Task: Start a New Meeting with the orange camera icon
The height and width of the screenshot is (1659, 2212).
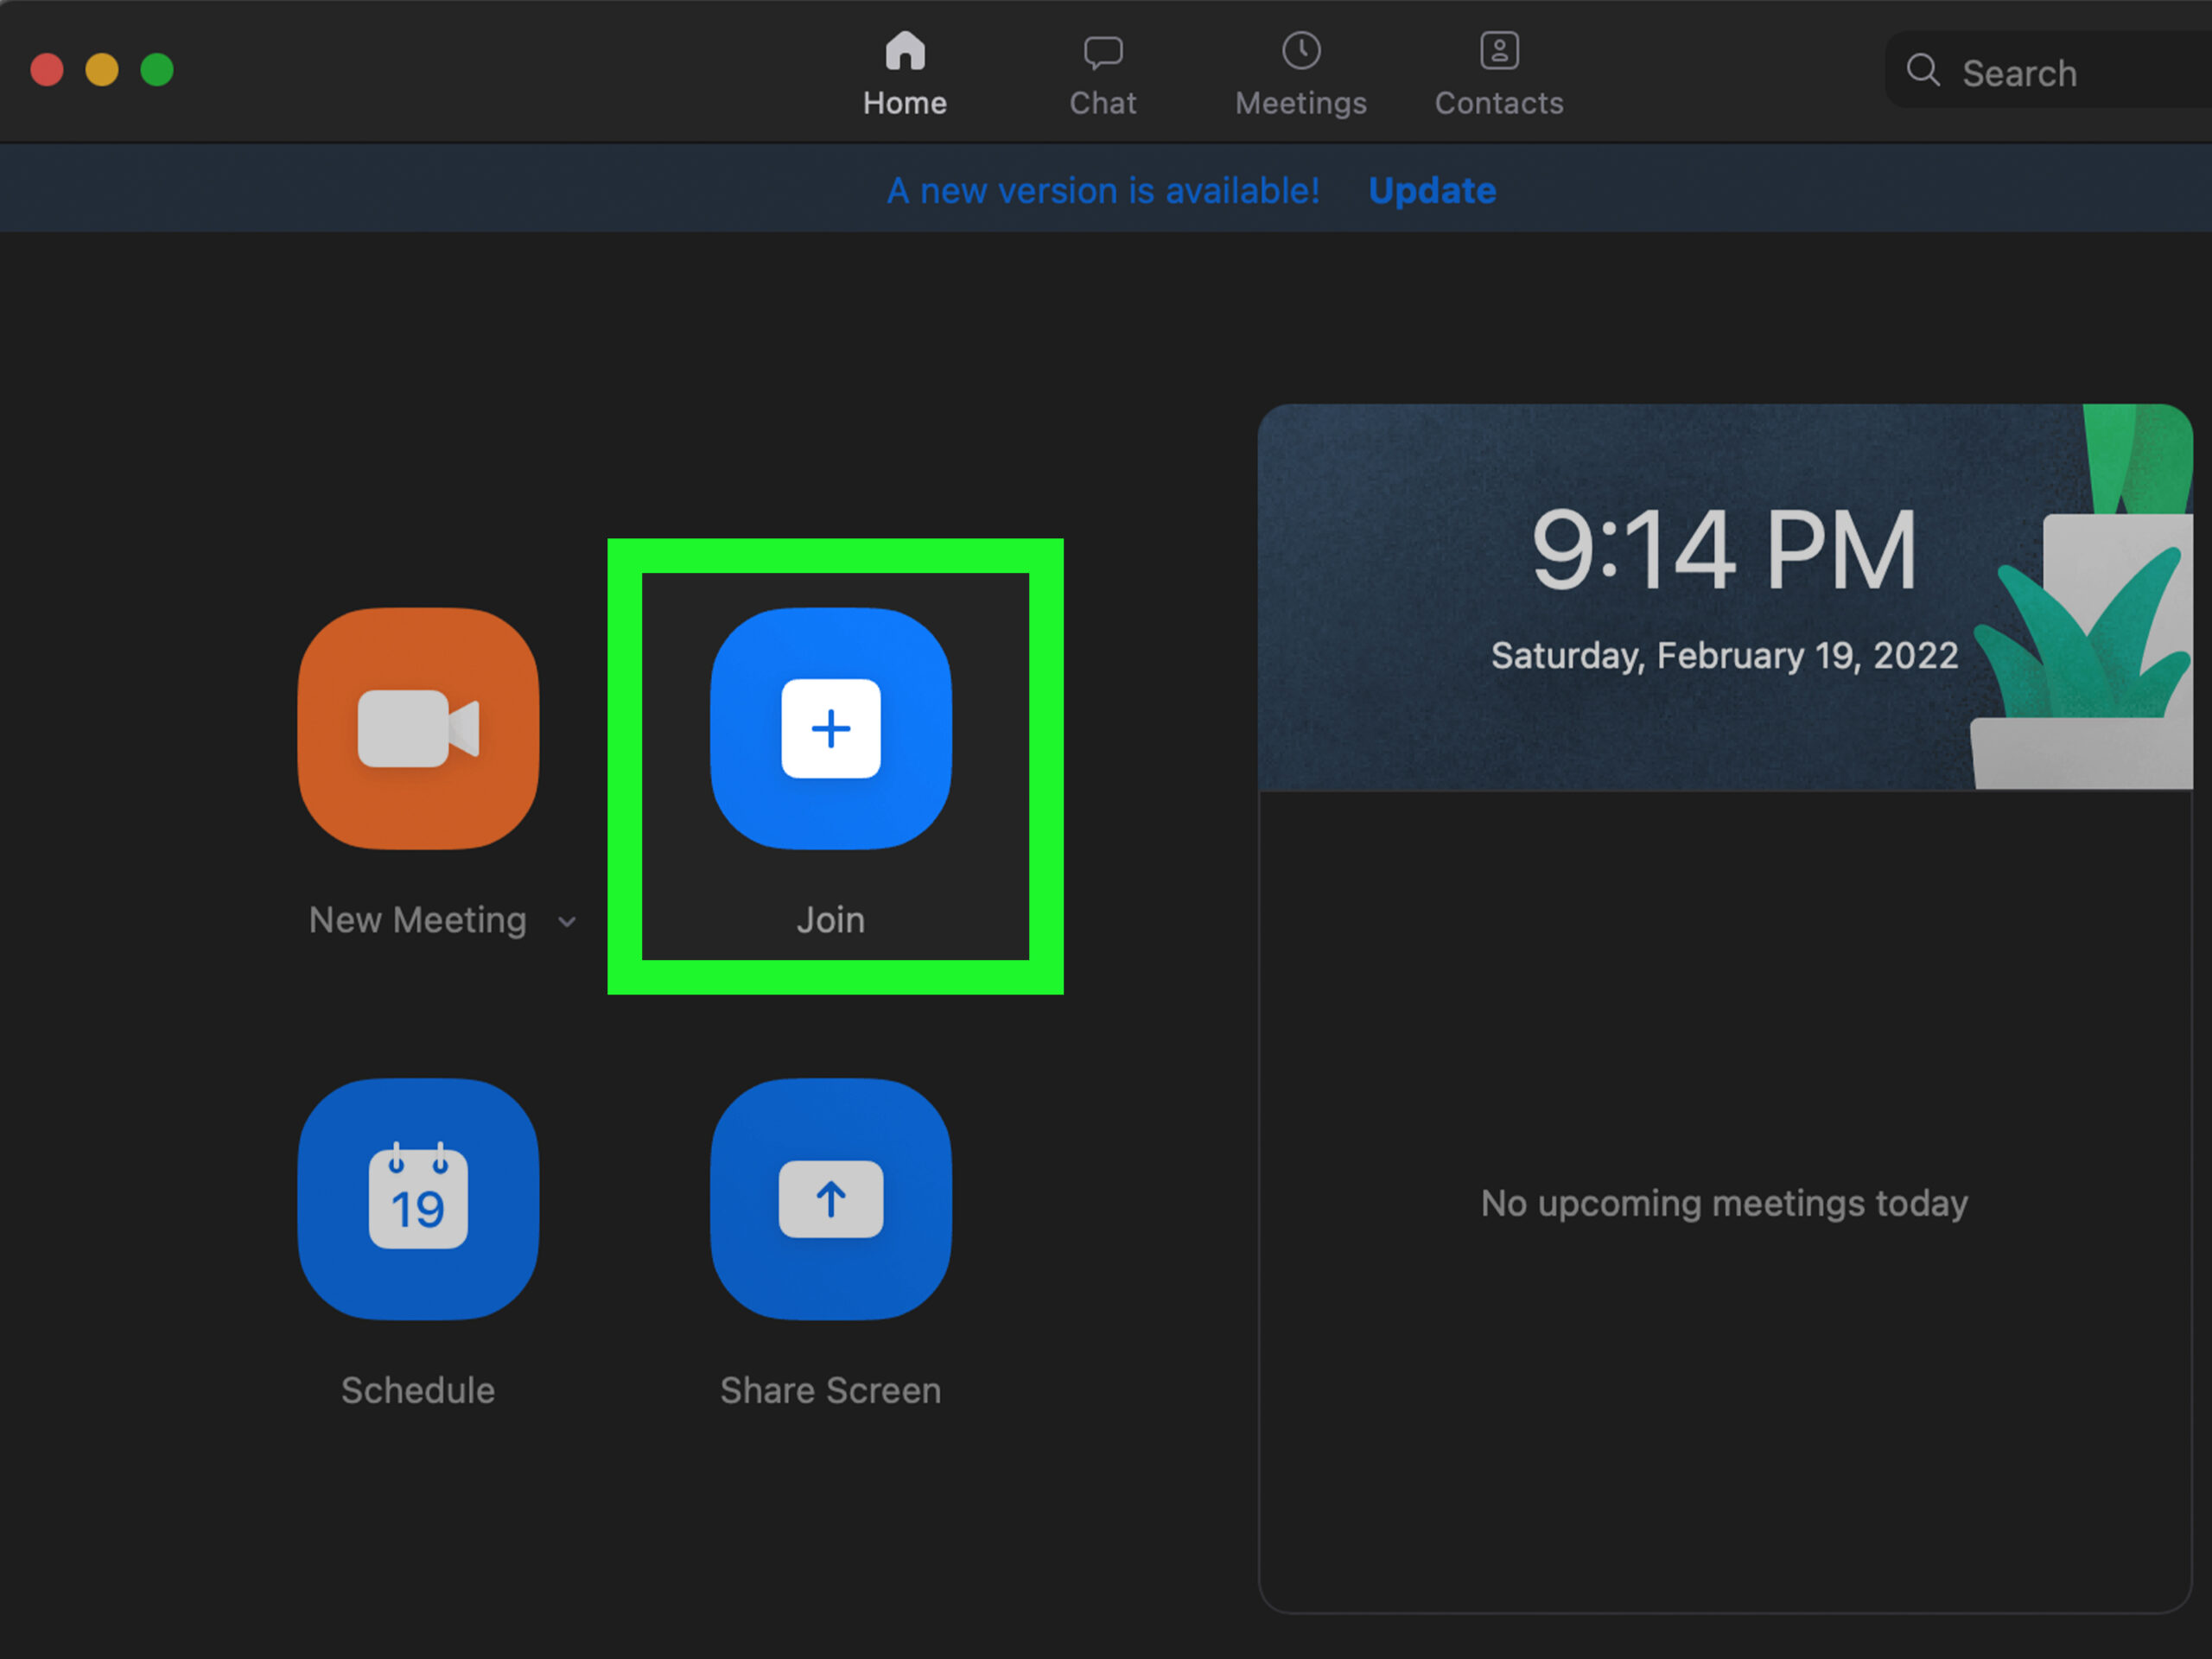Action: 418,728
